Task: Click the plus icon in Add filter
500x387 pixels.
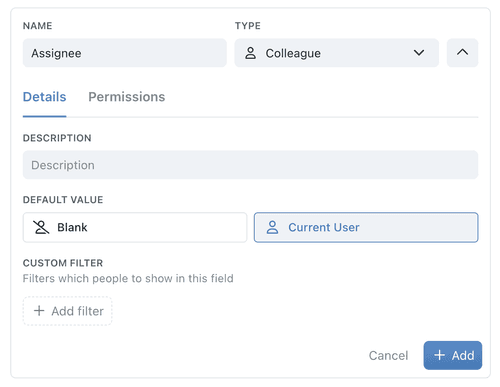Action: (x=39, y=311)
